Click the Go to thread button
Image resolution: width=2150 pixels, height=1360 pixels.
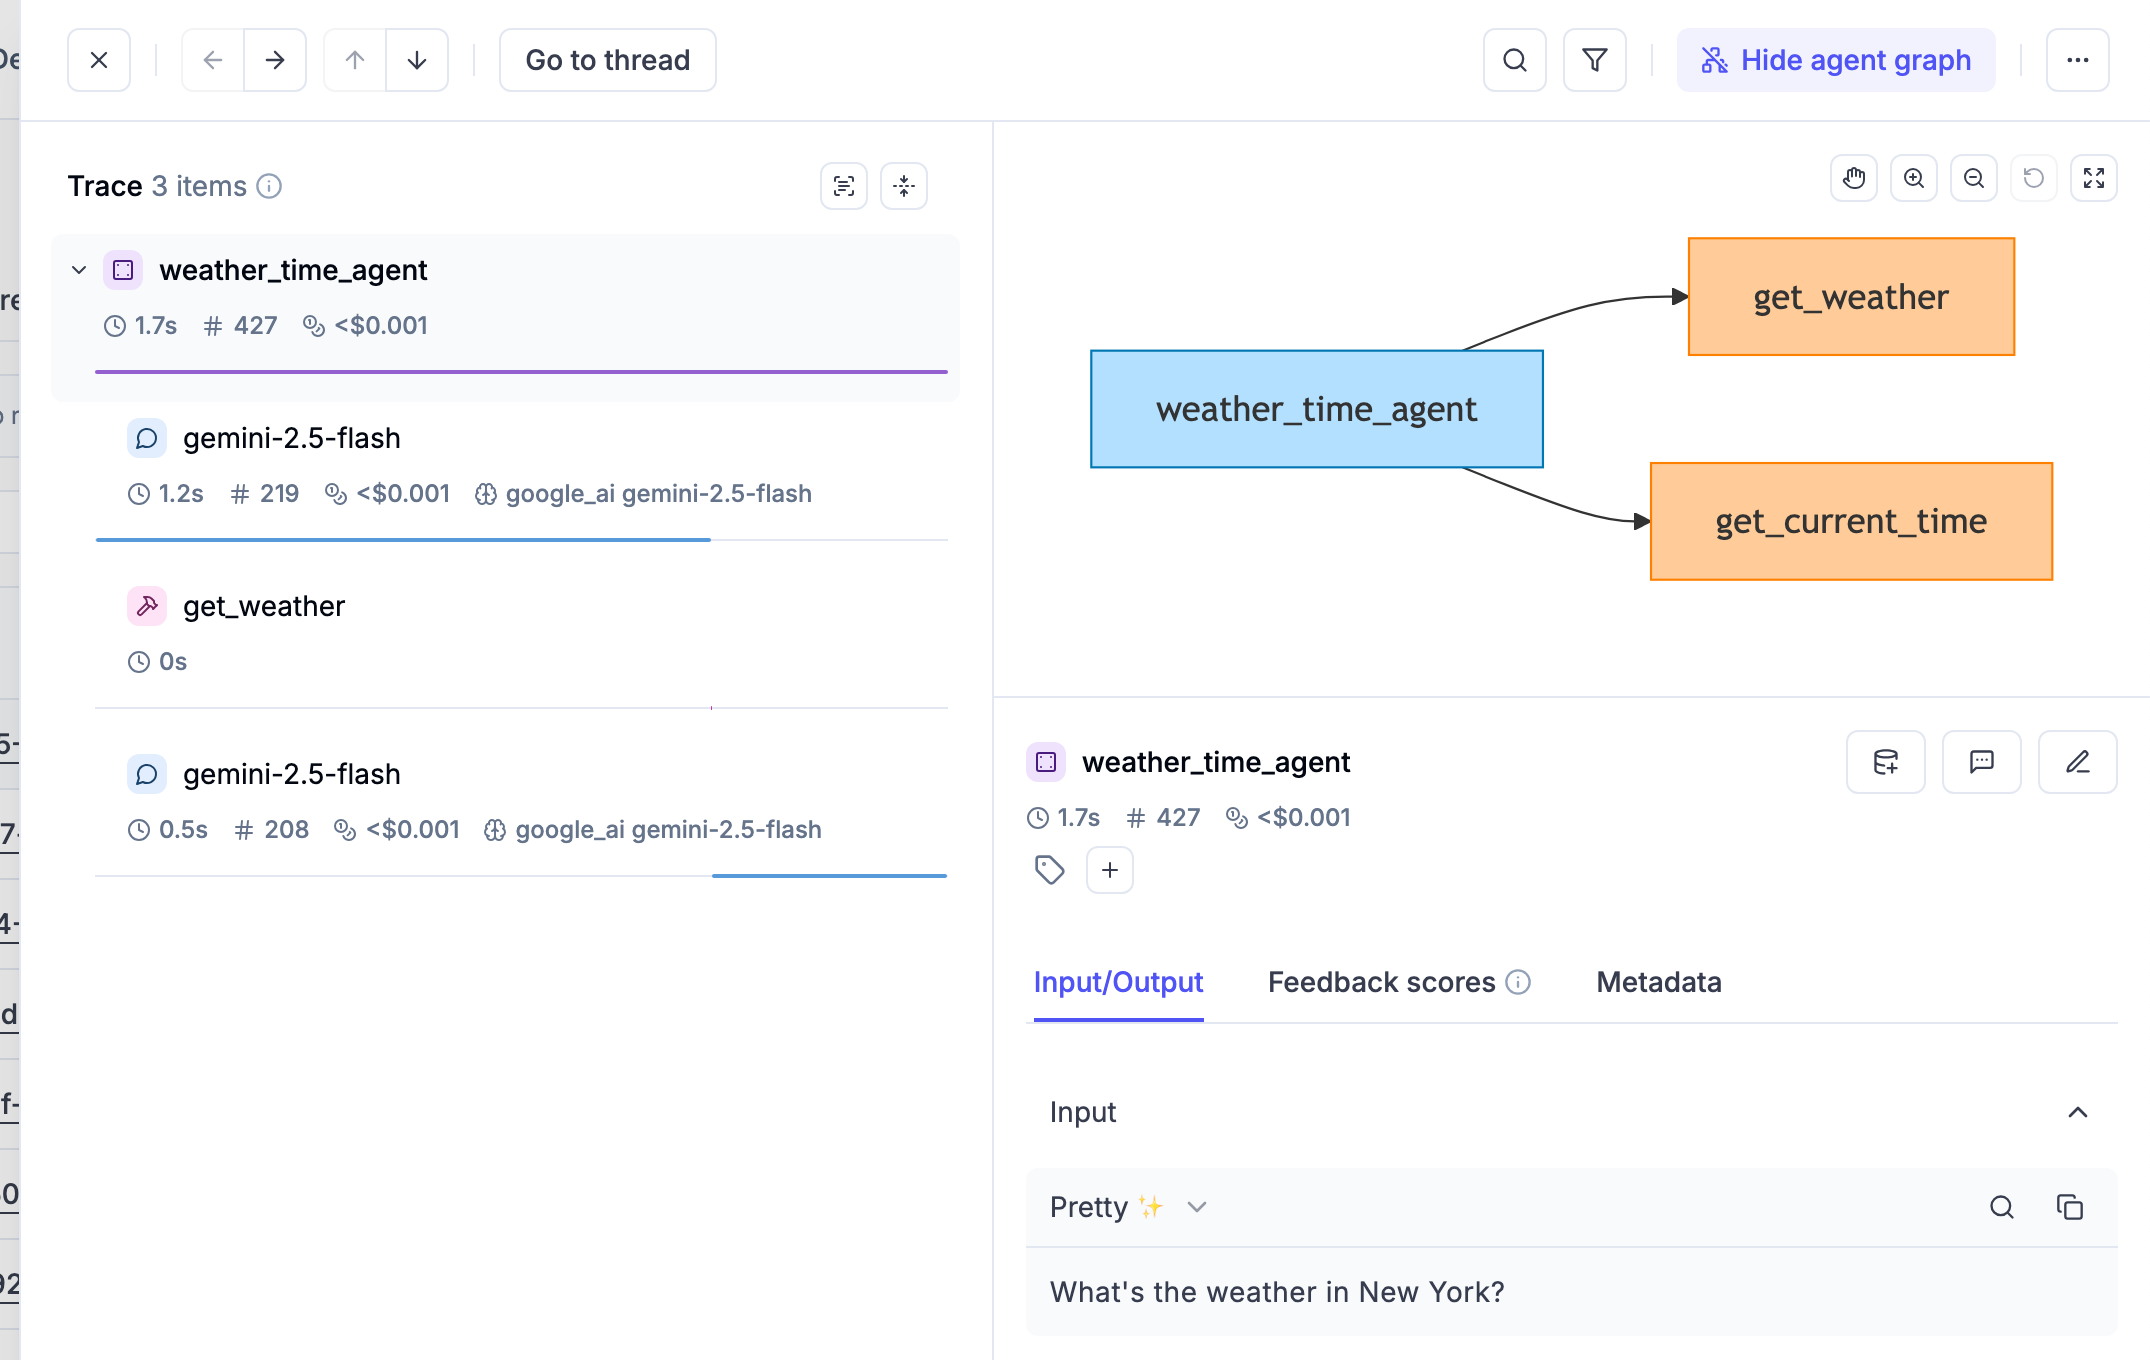click(607, 60)
